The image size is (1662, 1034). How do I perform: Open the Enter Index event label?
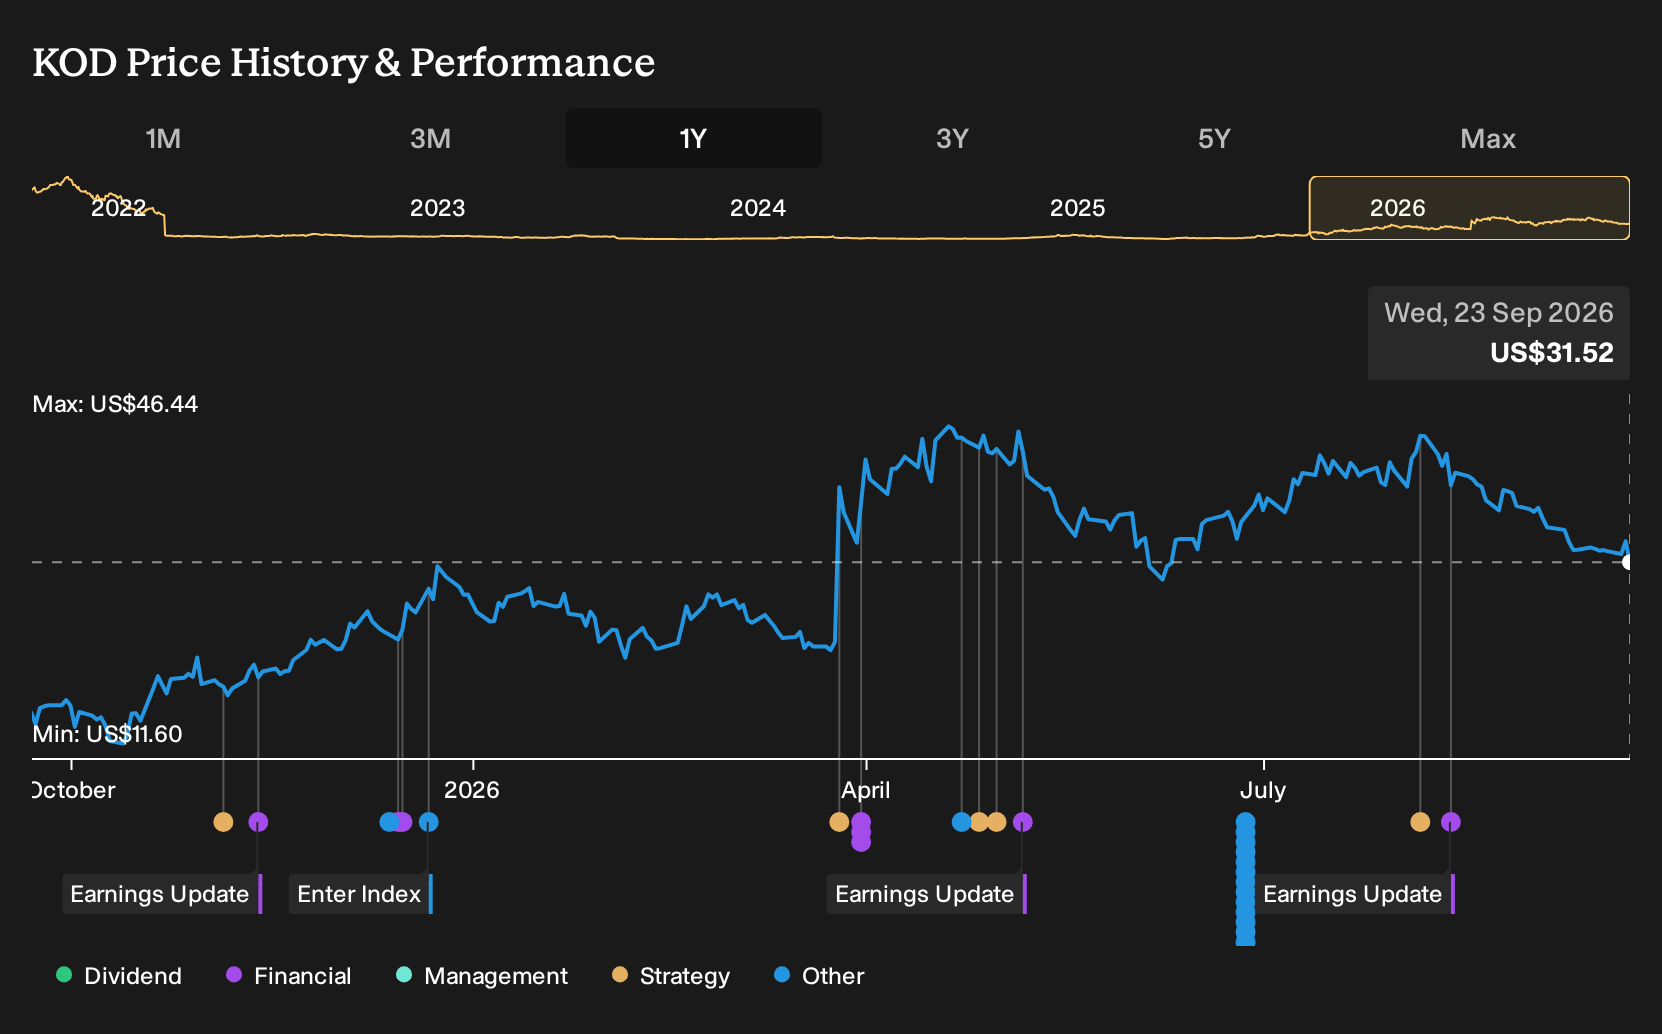361,894
